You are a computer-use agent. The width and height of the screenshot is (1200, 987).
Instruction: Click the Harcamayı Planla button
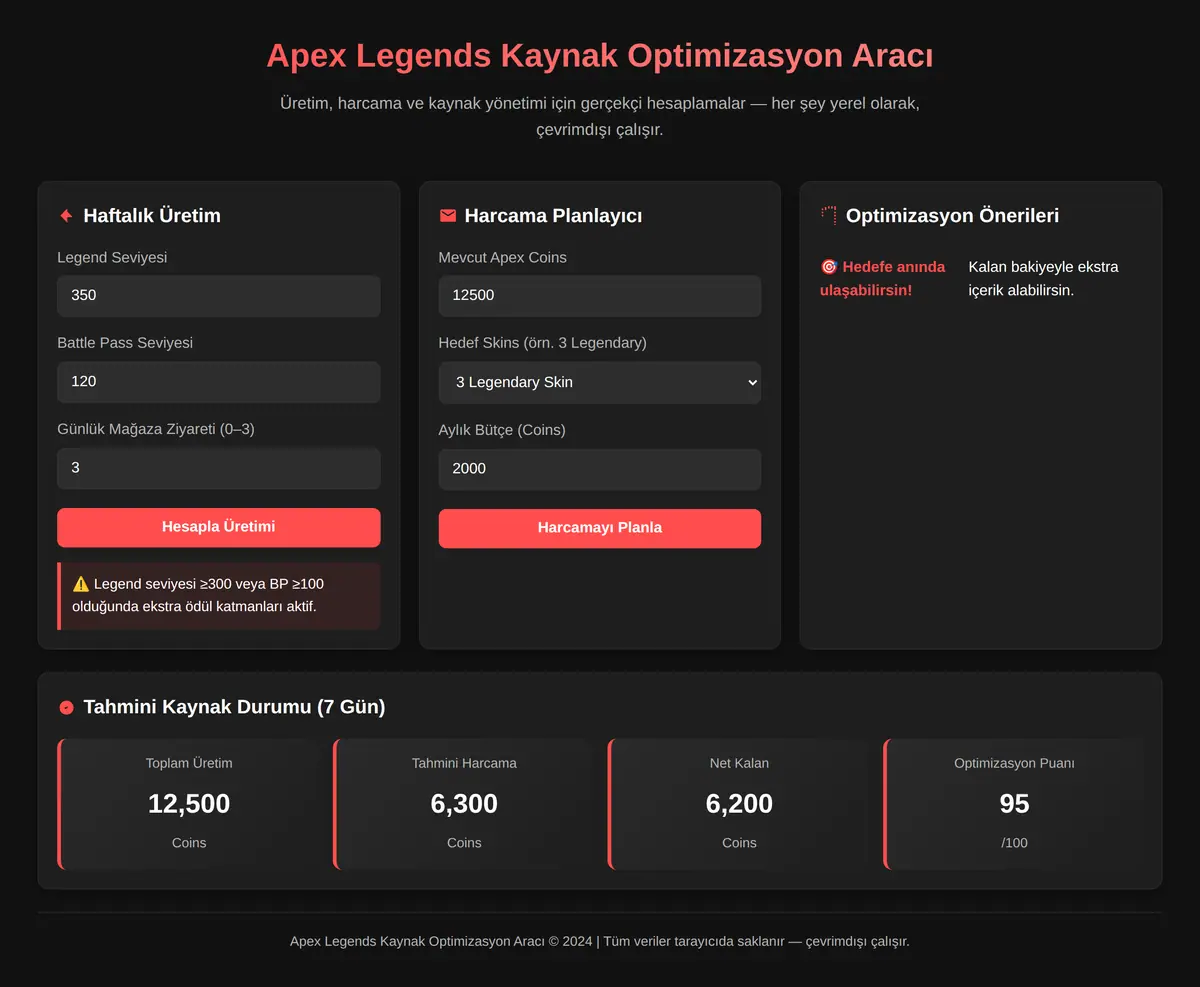[600, 528]
